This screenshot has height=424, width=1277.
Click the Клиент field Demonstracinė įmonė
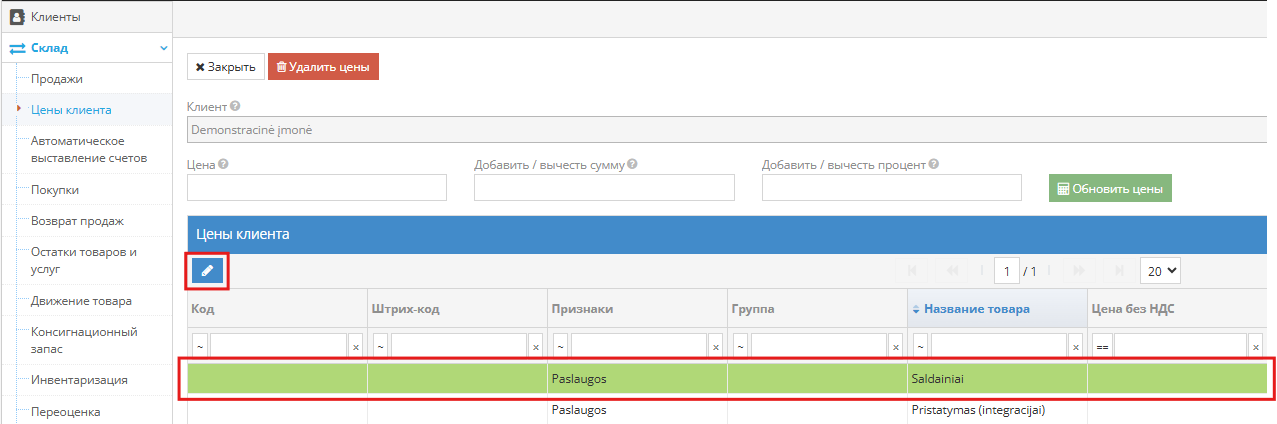coord(727,130)
